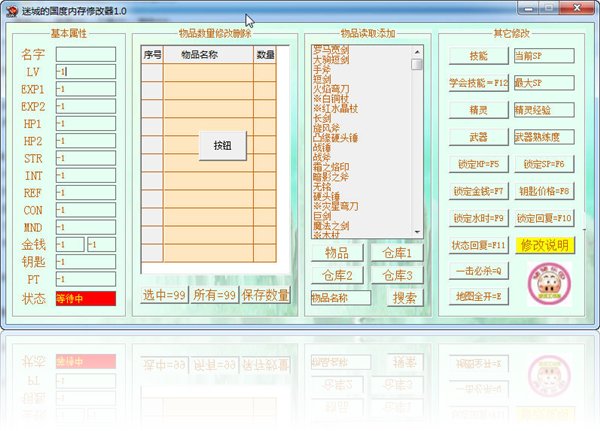The height and width of the screenshot is (431, 600).
Task: Click the MND value field
Action: tap(86, 227)
